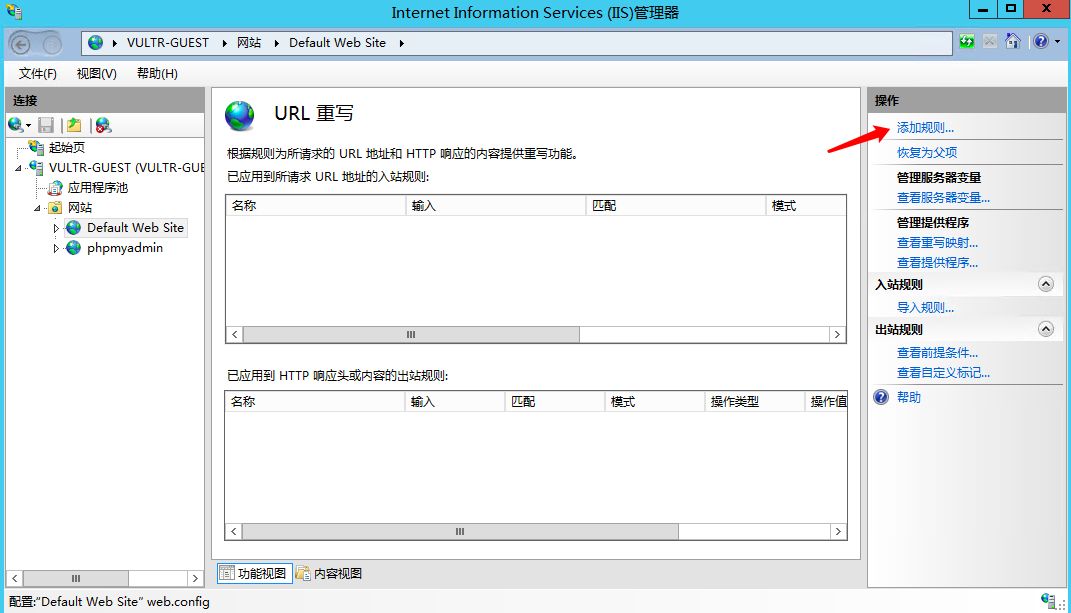Select 应用程序池 in the tree
Viewport: 1071px width, 613px height.
pyautogui.click(x=98, y=188)
